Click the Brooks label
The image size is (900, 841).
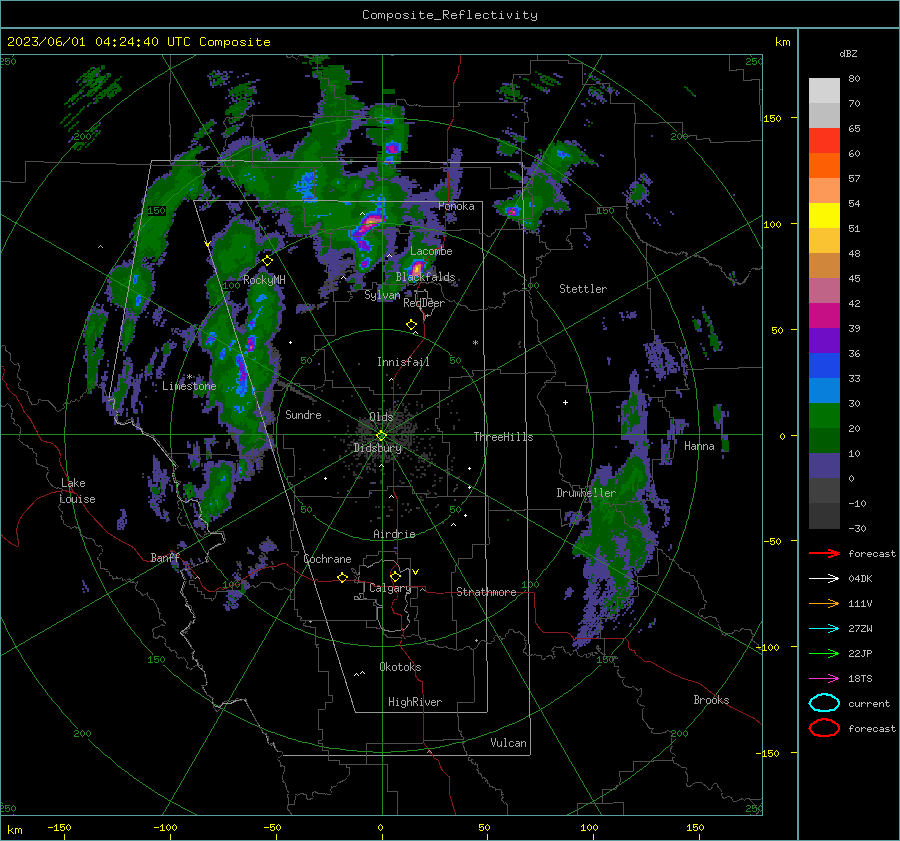[711, 700]
